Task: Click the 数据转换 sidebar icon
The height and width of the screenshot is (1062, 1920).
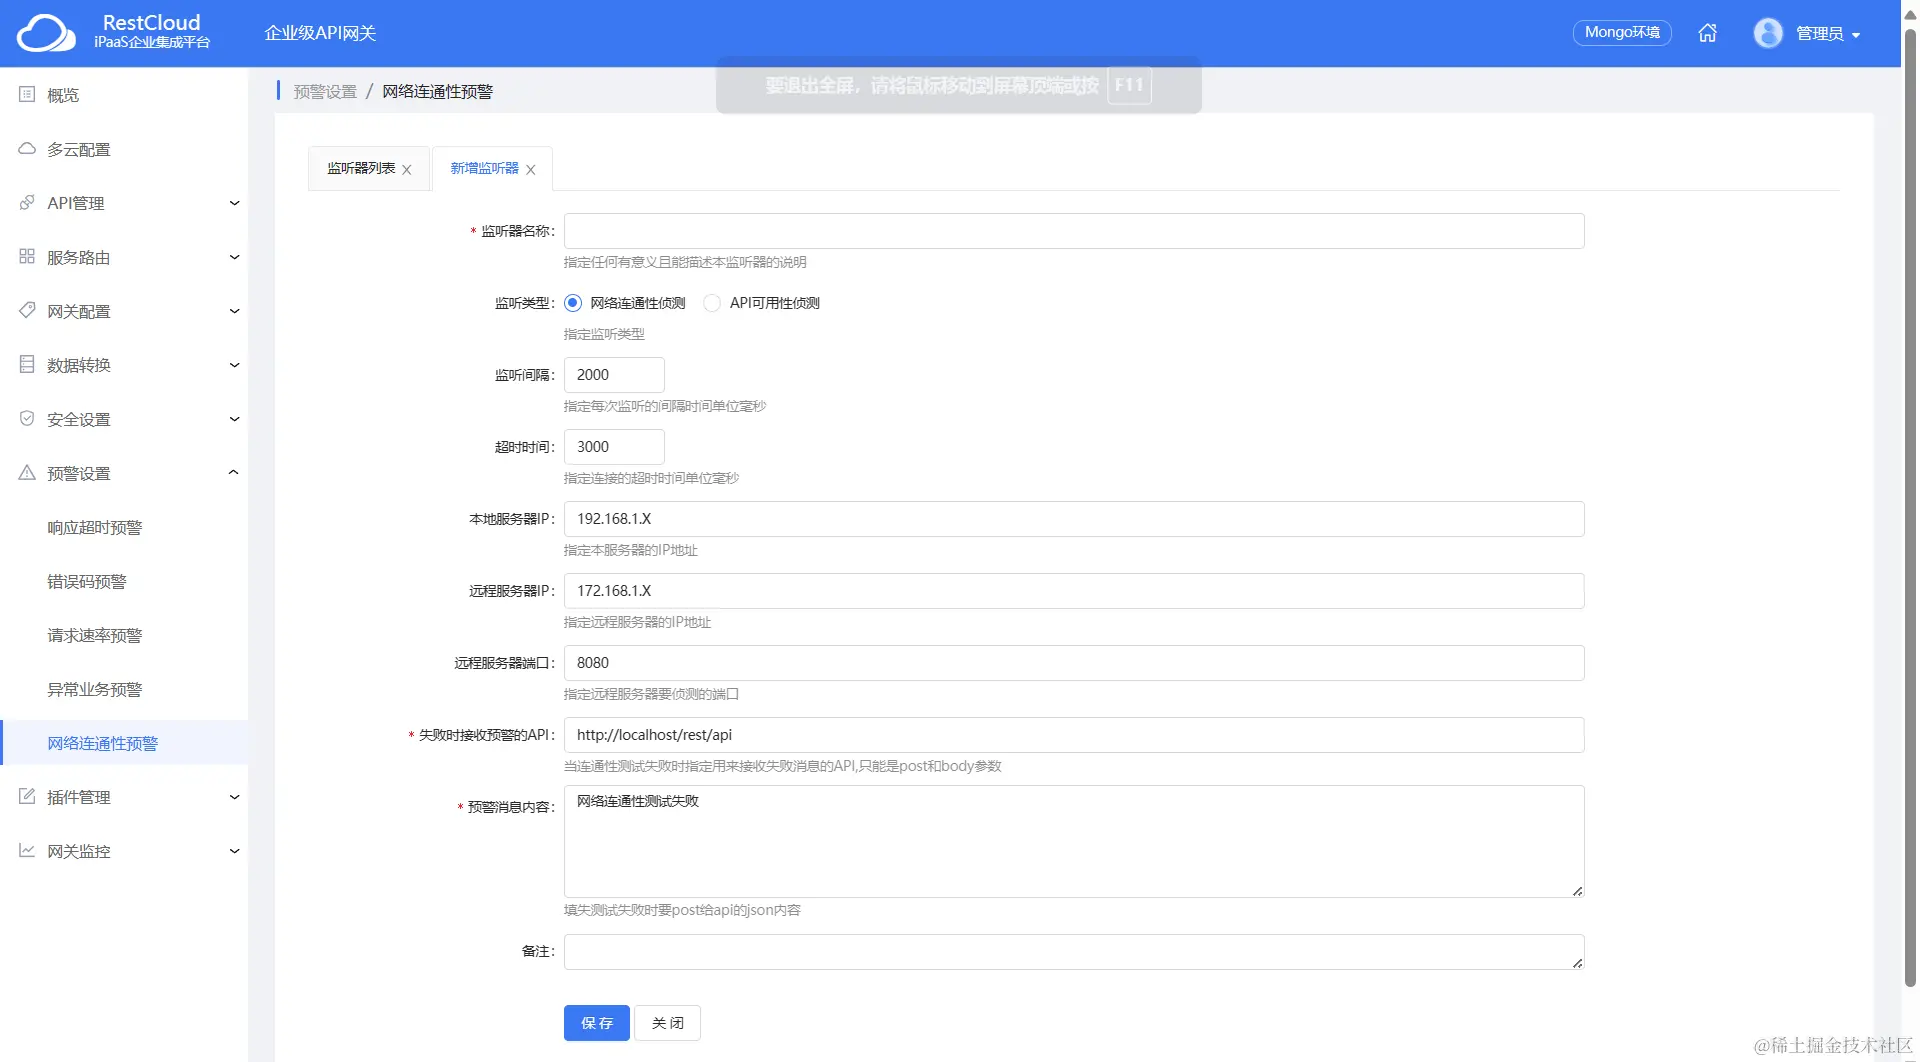Action: click(27, 365)
